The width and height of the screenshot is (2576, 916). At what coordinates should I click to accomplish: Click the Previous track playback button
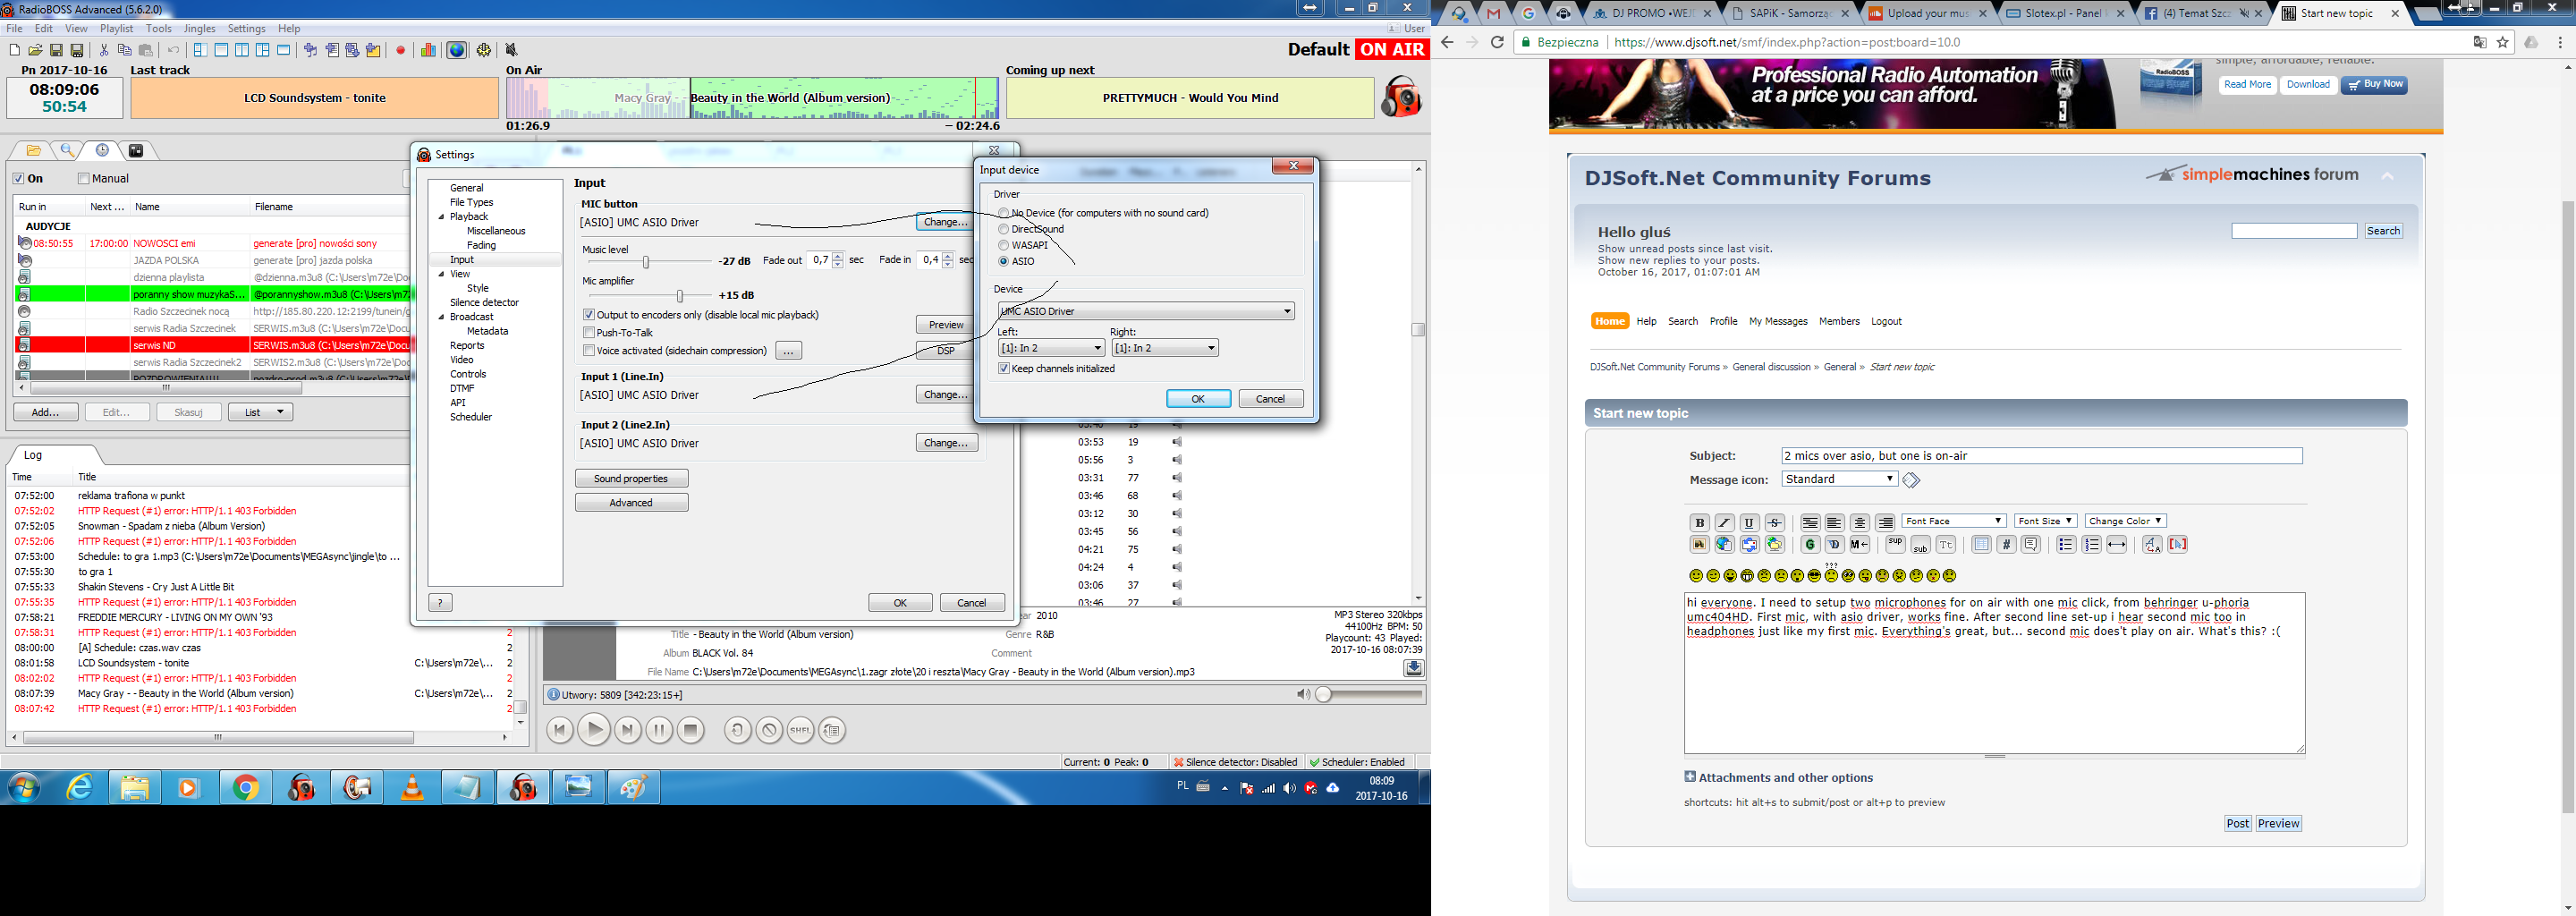[560, 731]
